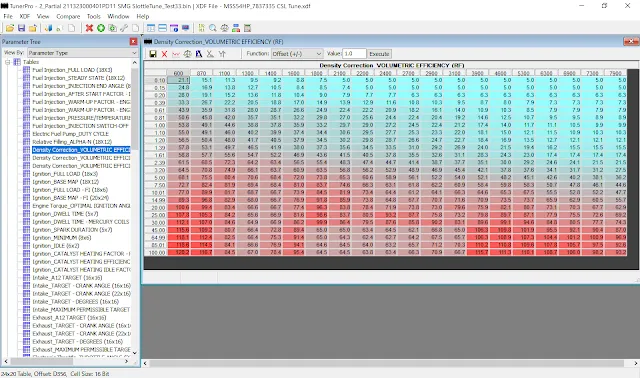Click the green duplicate-item icon
The image size is (640, 378).
[112, 28]
